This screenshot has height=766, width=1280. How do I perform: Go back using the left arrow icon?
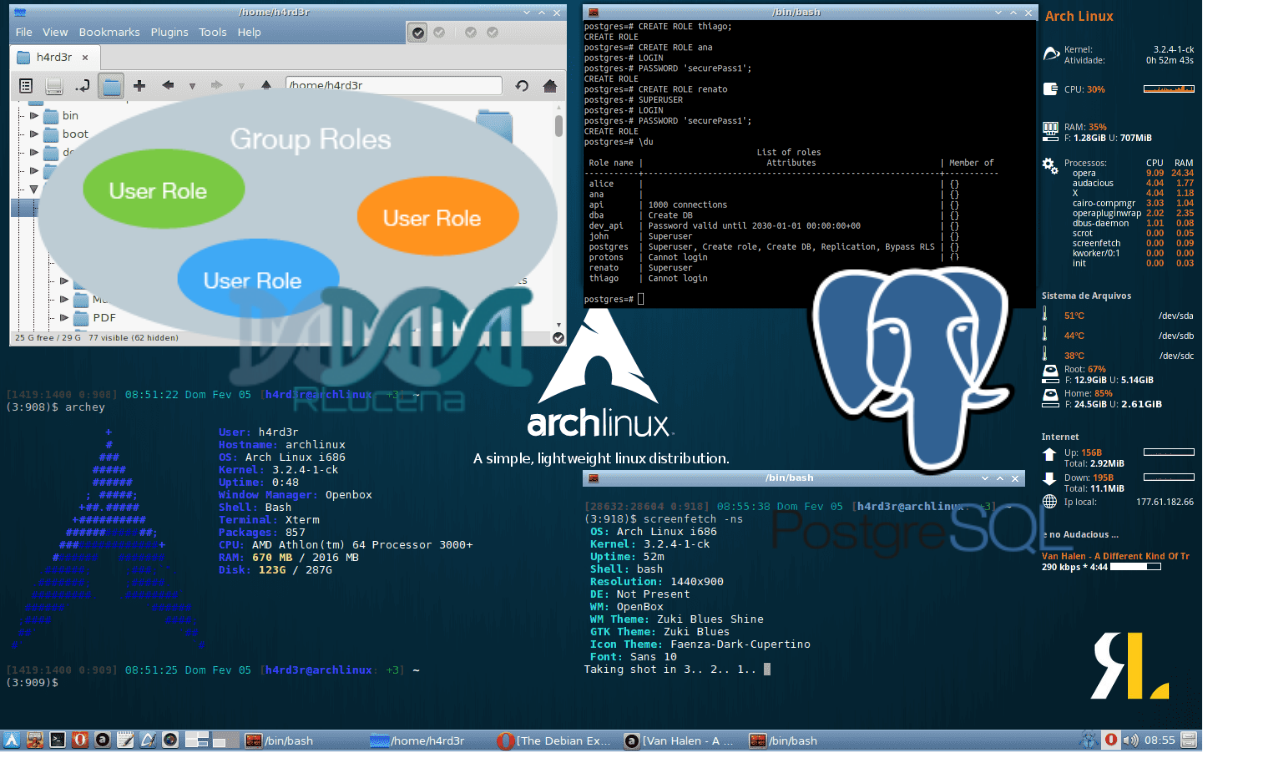click(x=168, y=86)
